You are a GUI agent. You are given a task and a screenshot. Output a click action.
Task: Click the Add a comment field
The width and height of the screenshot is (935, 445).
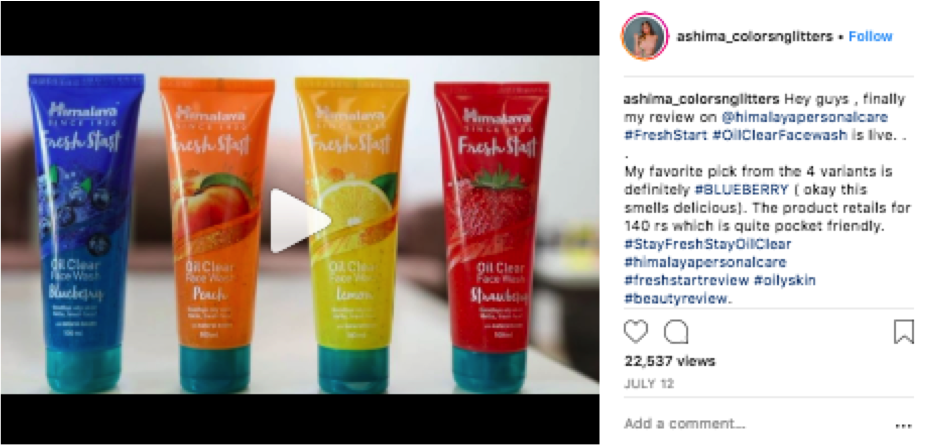tap(757, 424)
